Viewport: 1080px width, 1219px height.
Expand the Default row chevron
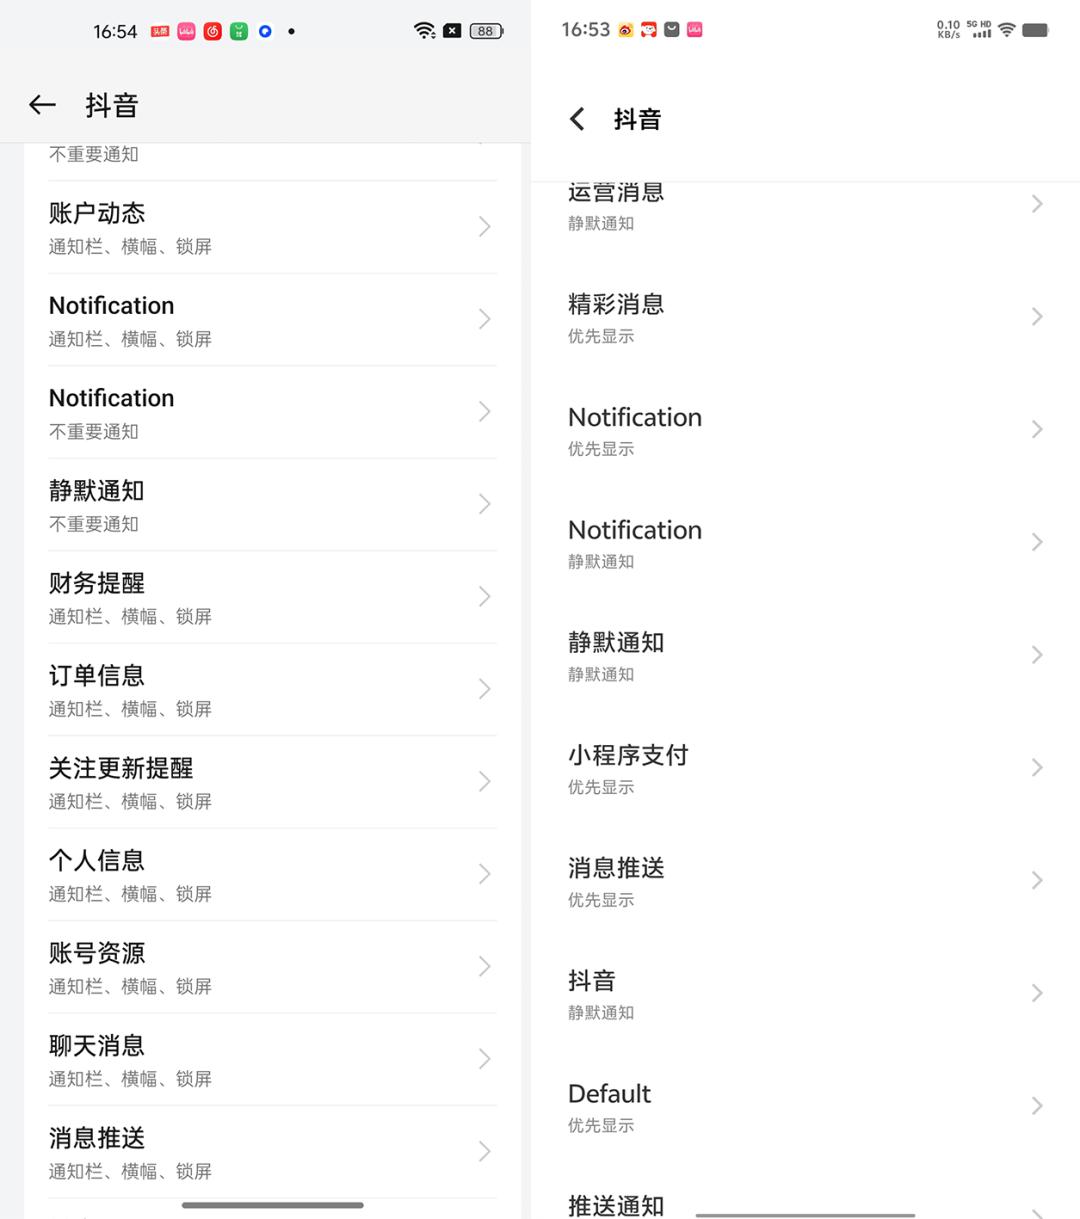click(1037, 1106)
